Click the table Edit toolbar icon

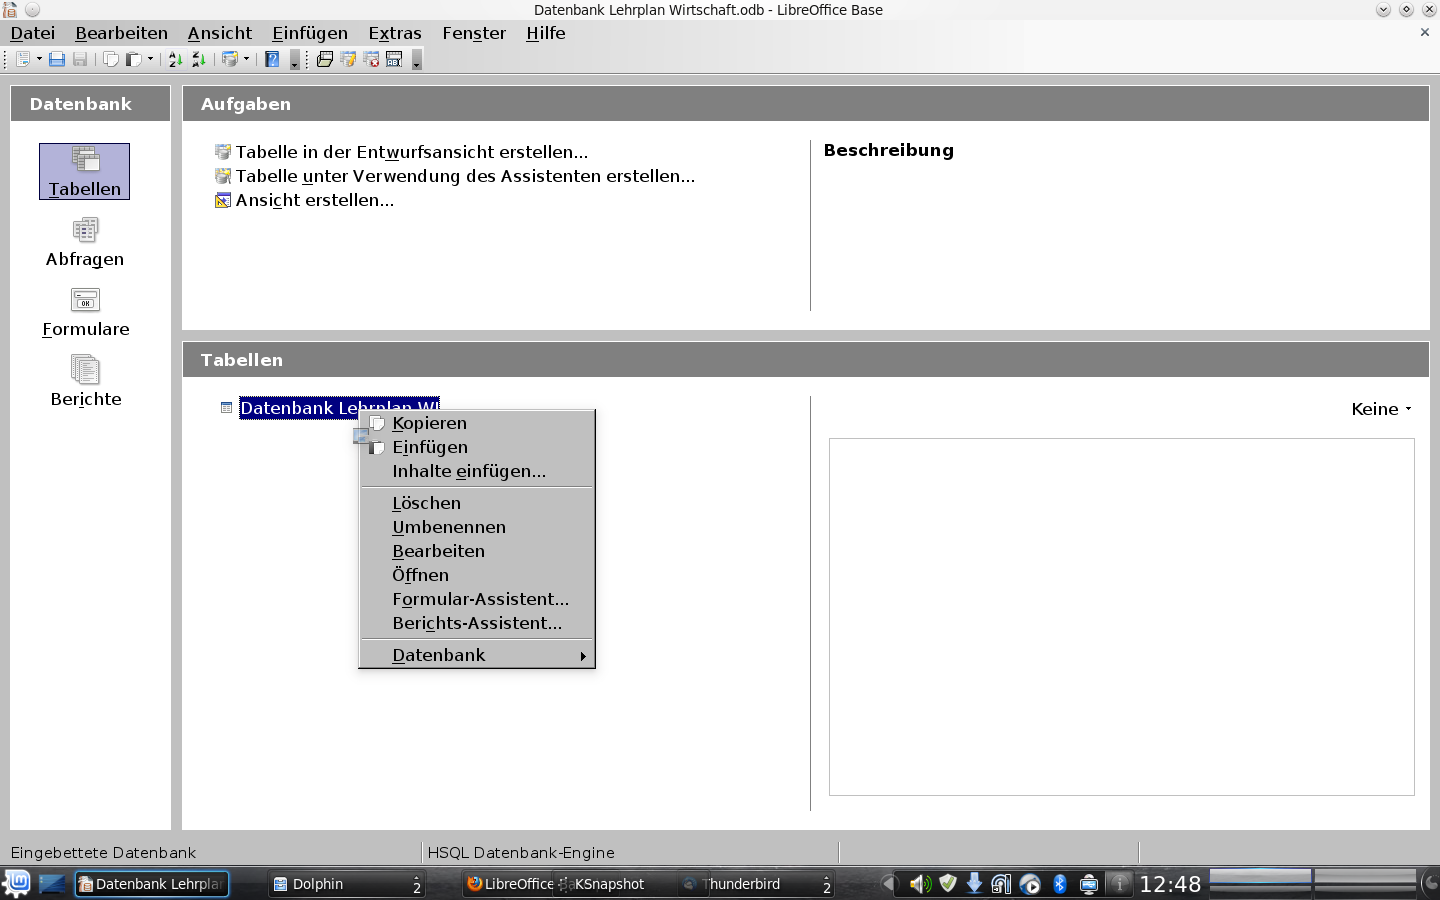tap(348, 60)
